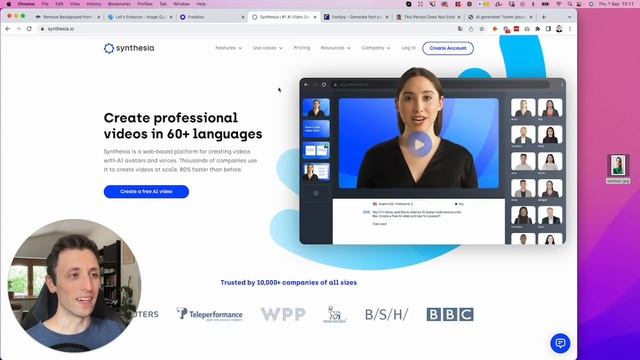This screenshot has width=640, height=360.
Task: Click the Synthesia logo in the page header
Action: [x=129, y=48]
